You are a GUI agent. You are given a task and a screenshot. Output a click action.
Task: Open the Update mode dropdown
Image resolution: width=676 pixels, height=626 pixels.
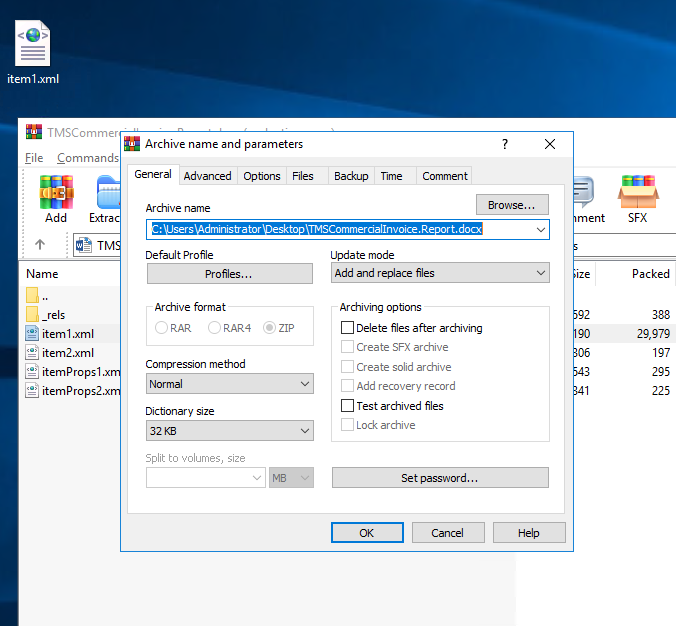coord(440,273)
